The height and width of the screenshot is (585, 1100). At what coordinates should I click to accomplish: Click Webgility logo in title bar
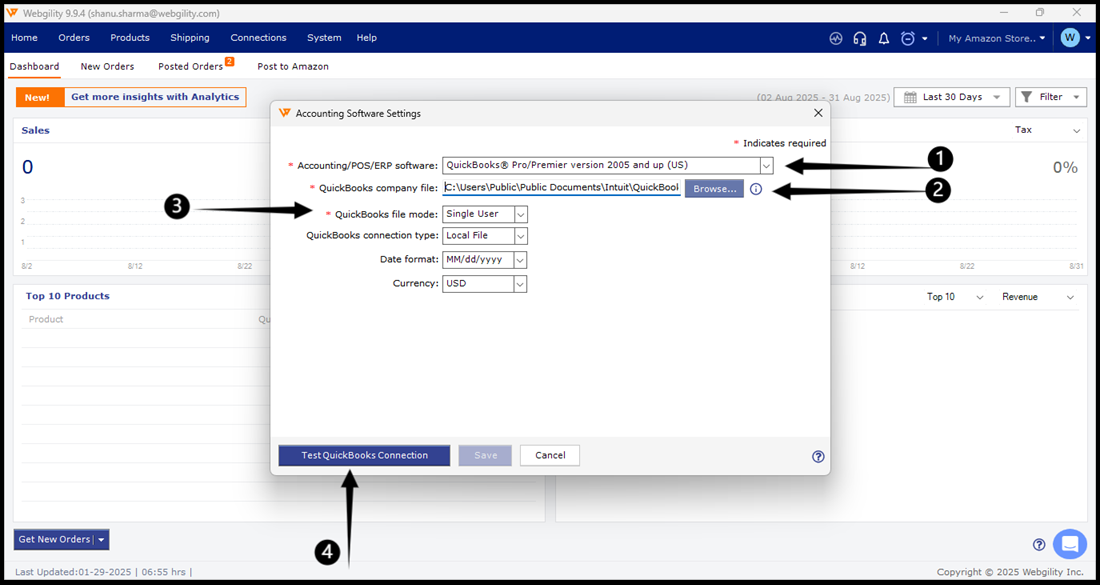[12, 13]
